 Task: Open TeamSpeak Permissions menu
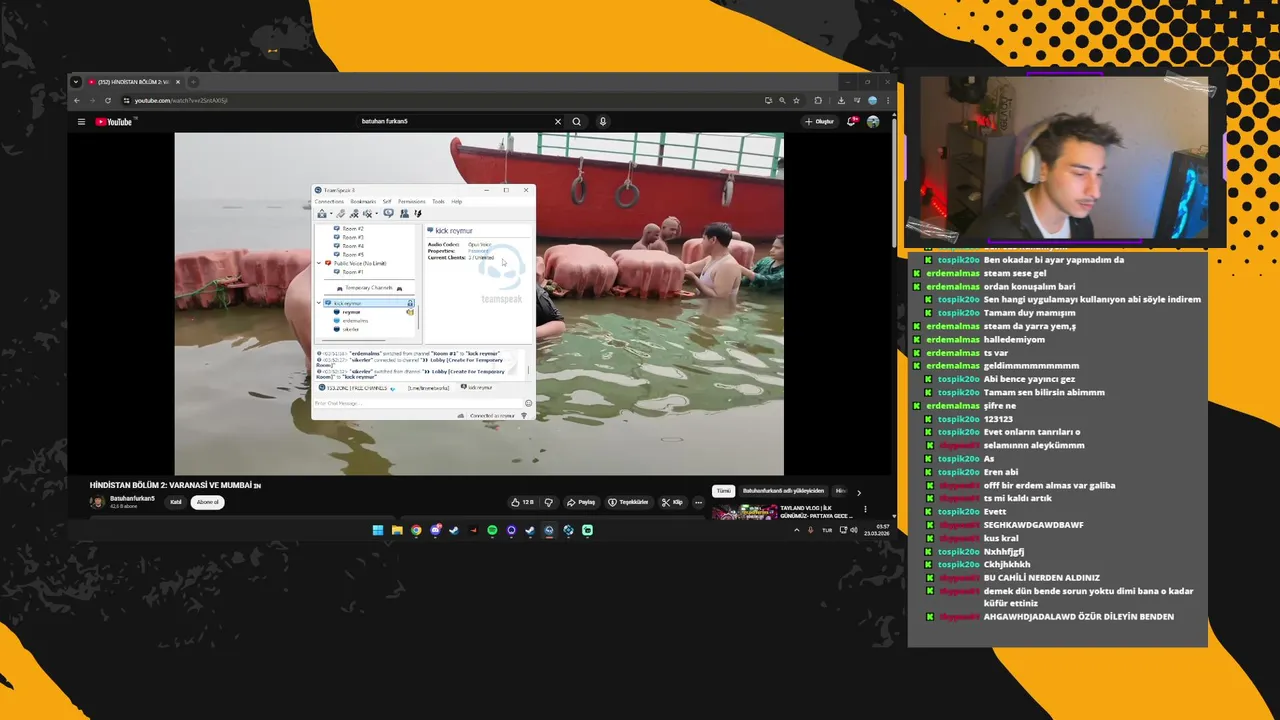[x=412, y=202]
